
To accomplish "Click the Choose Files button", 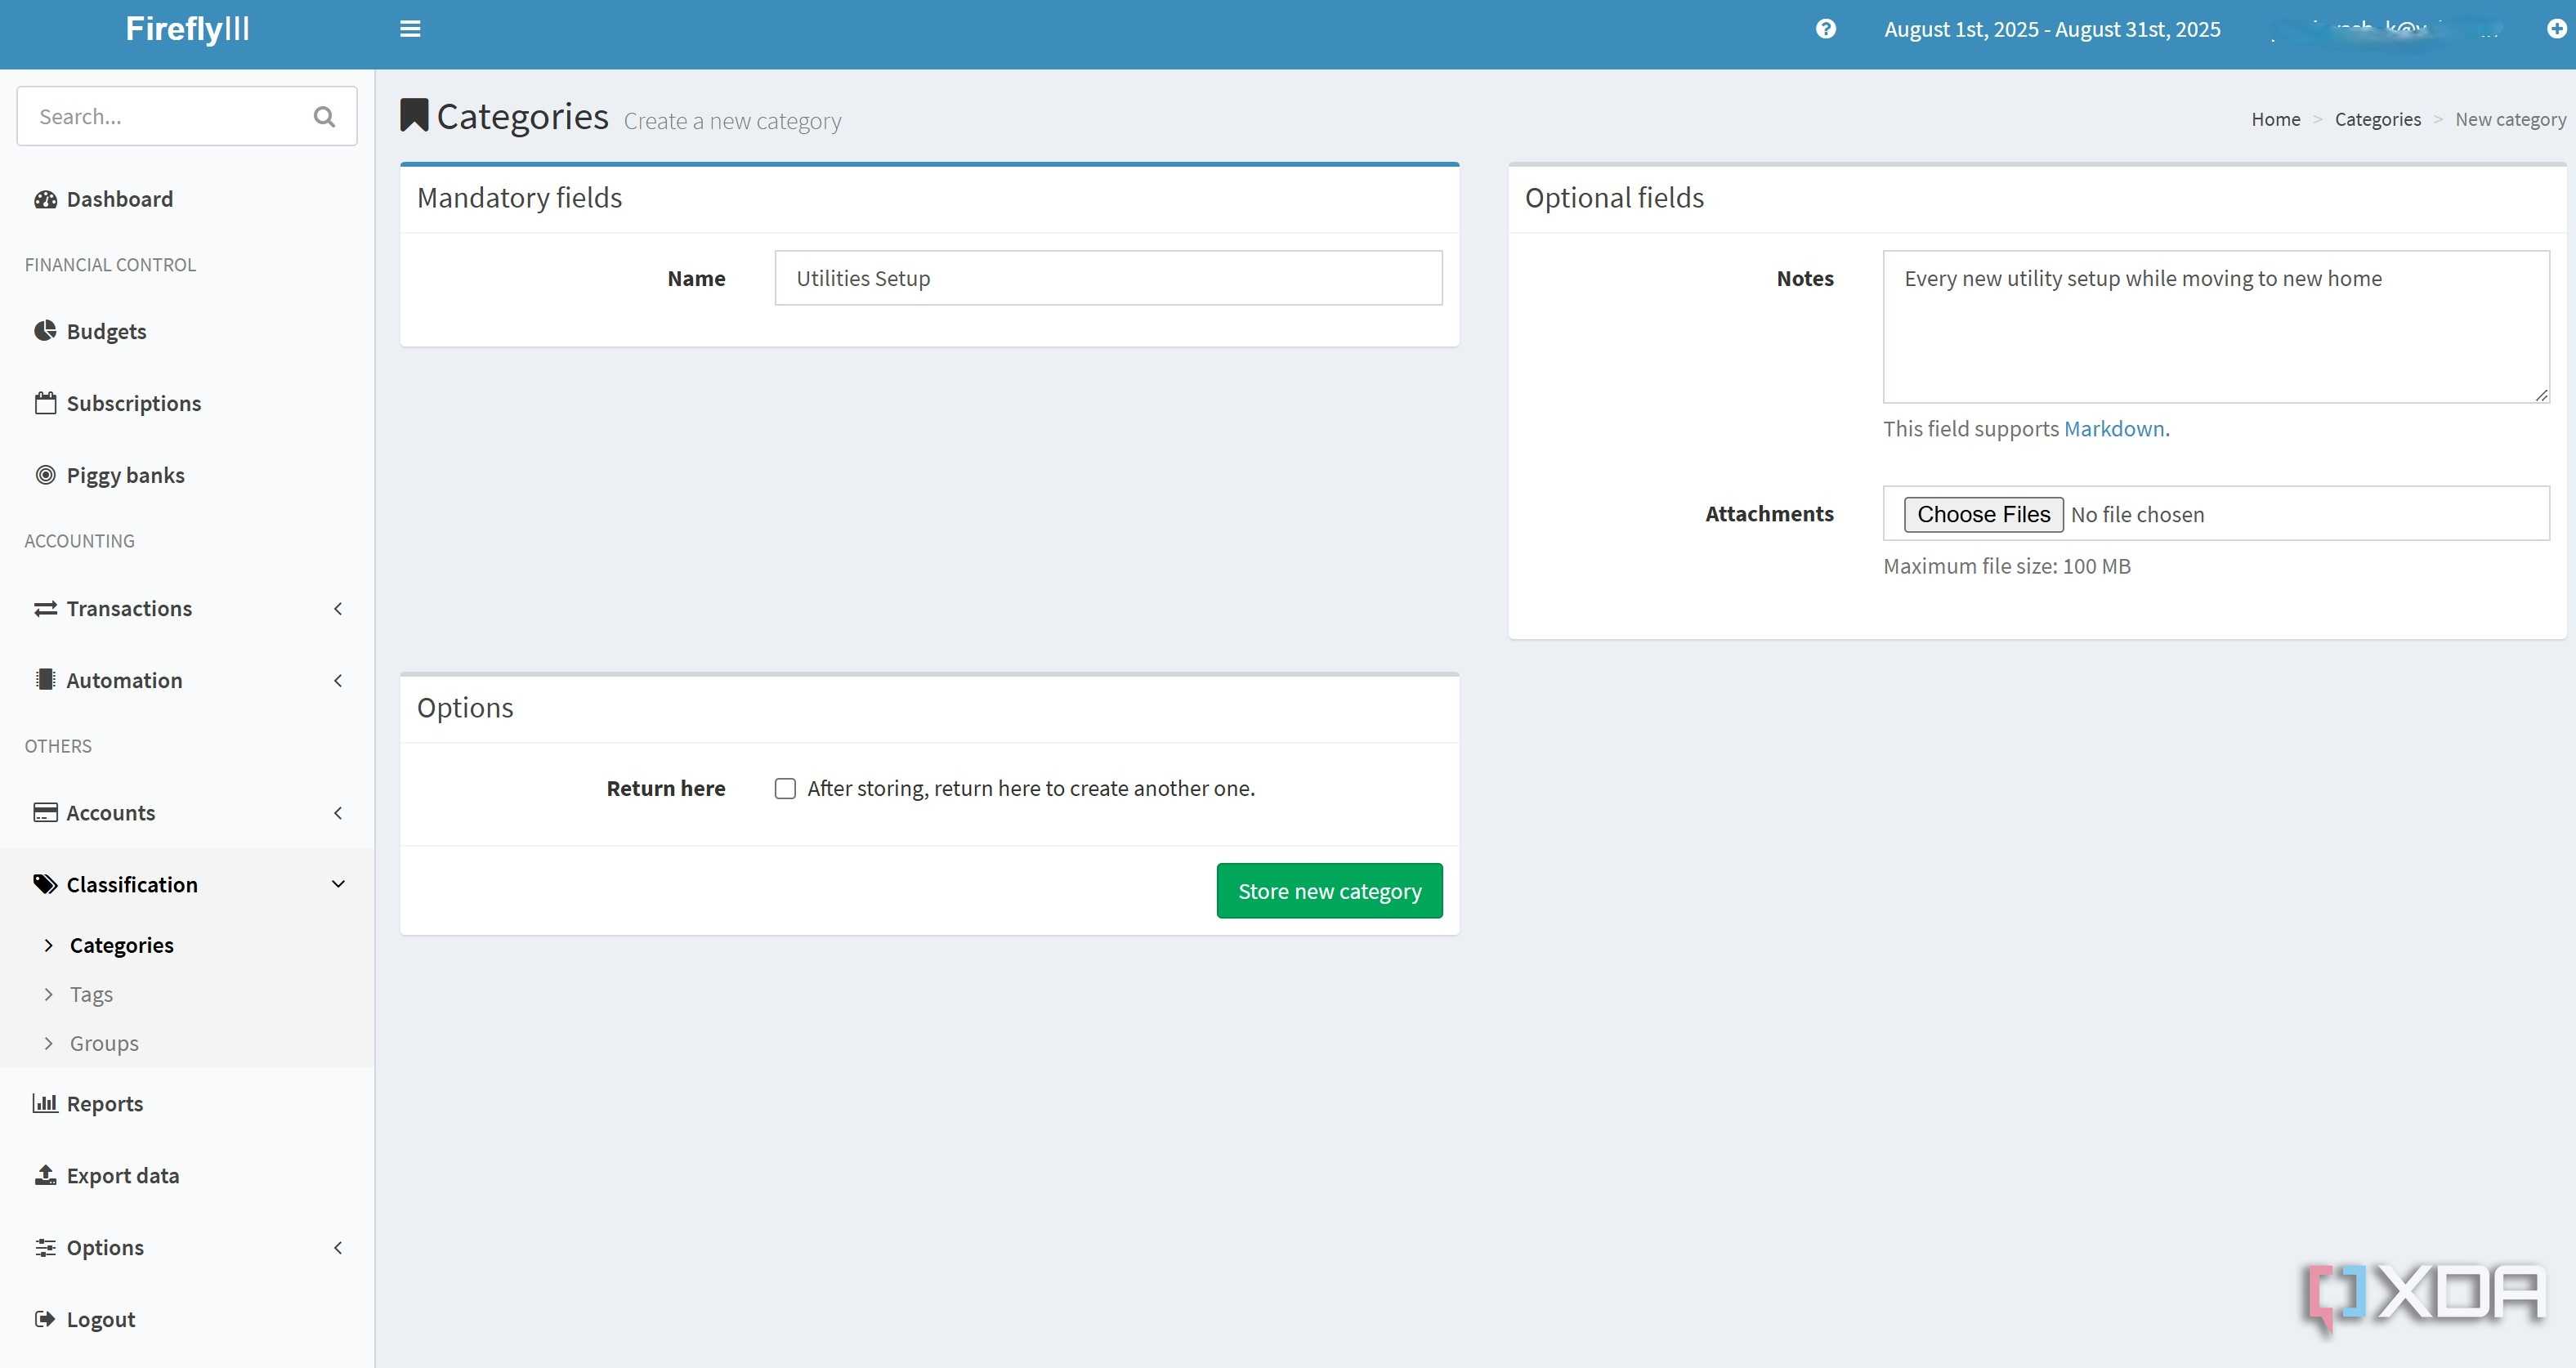I will pos(1983,514).
